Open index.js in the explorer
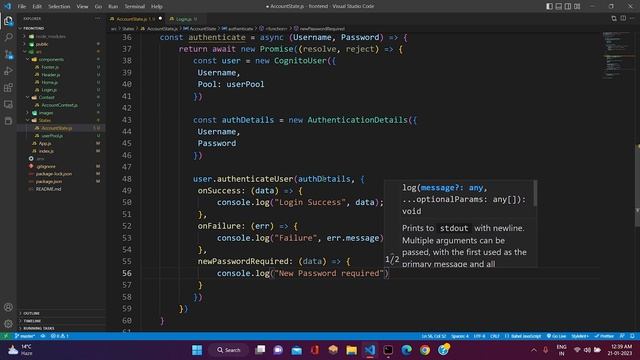 tap(46, 151)
